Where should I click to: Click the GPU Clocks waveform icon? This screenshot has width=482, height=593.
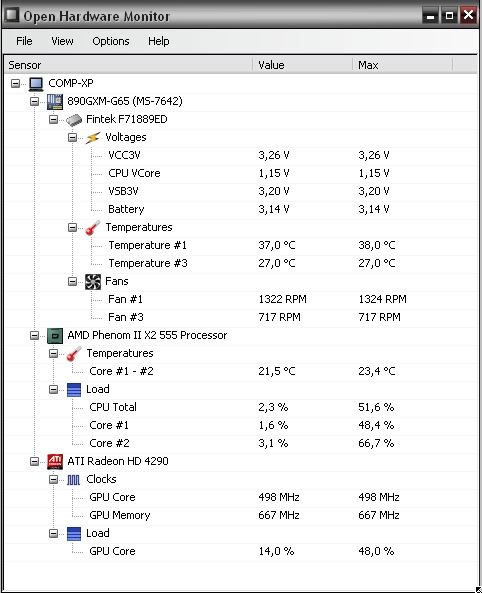(73, 480)
